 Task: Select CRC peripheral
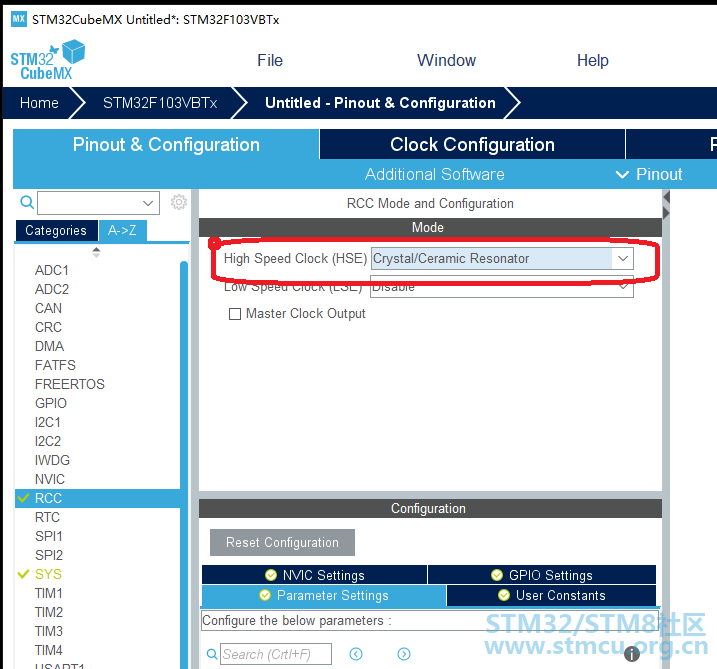click(x=48, y=327)
